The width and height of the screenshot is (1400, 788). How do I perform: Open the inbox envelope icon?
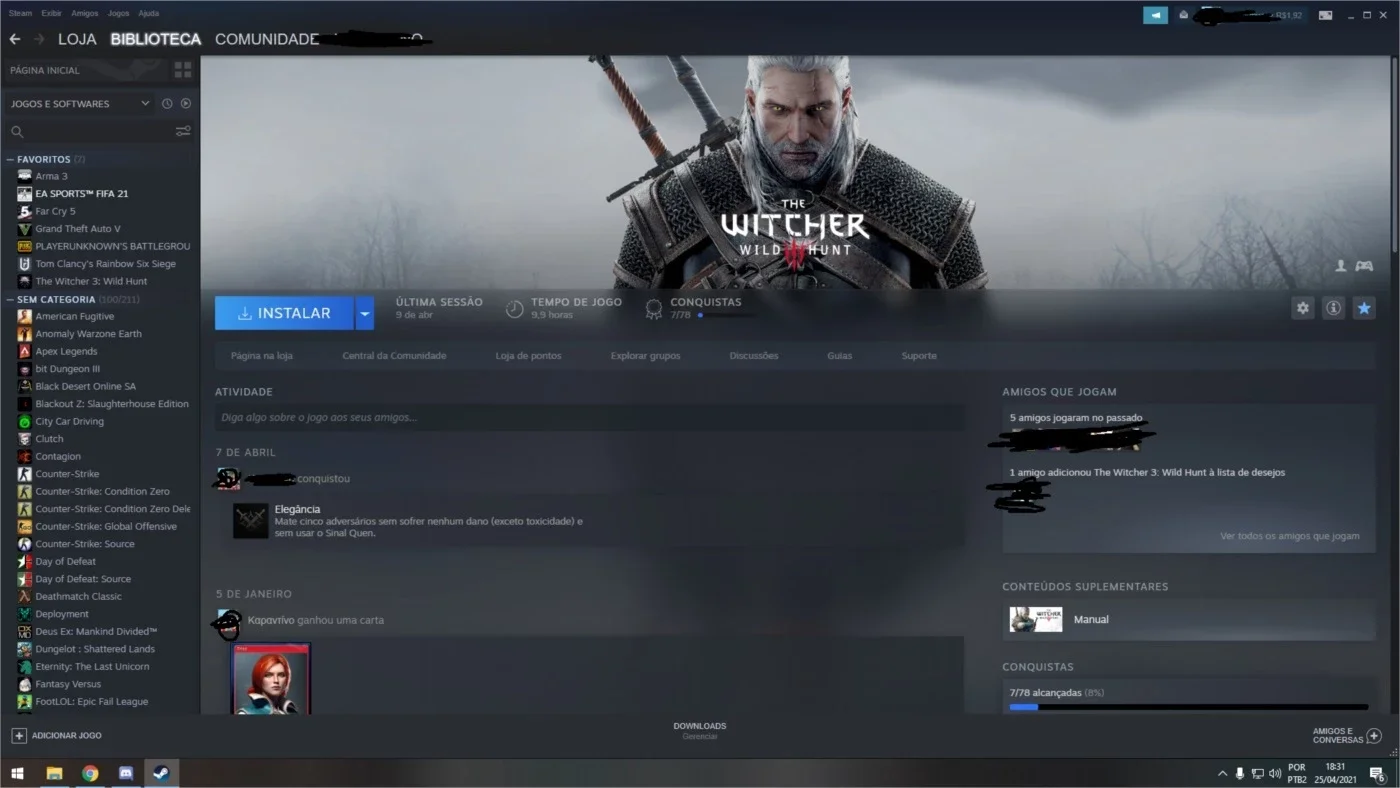tap(1184, 15)
